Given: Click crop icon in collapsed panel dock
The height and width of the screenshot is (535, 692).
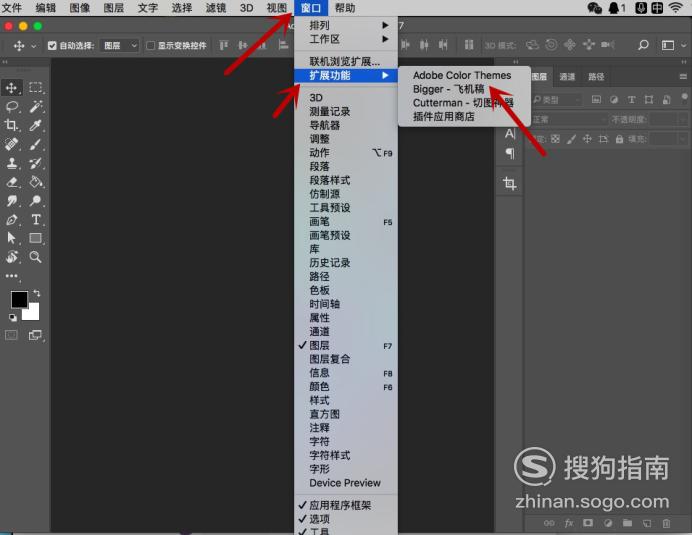Looking at the screenshot, I should click(x=510, y=183).
